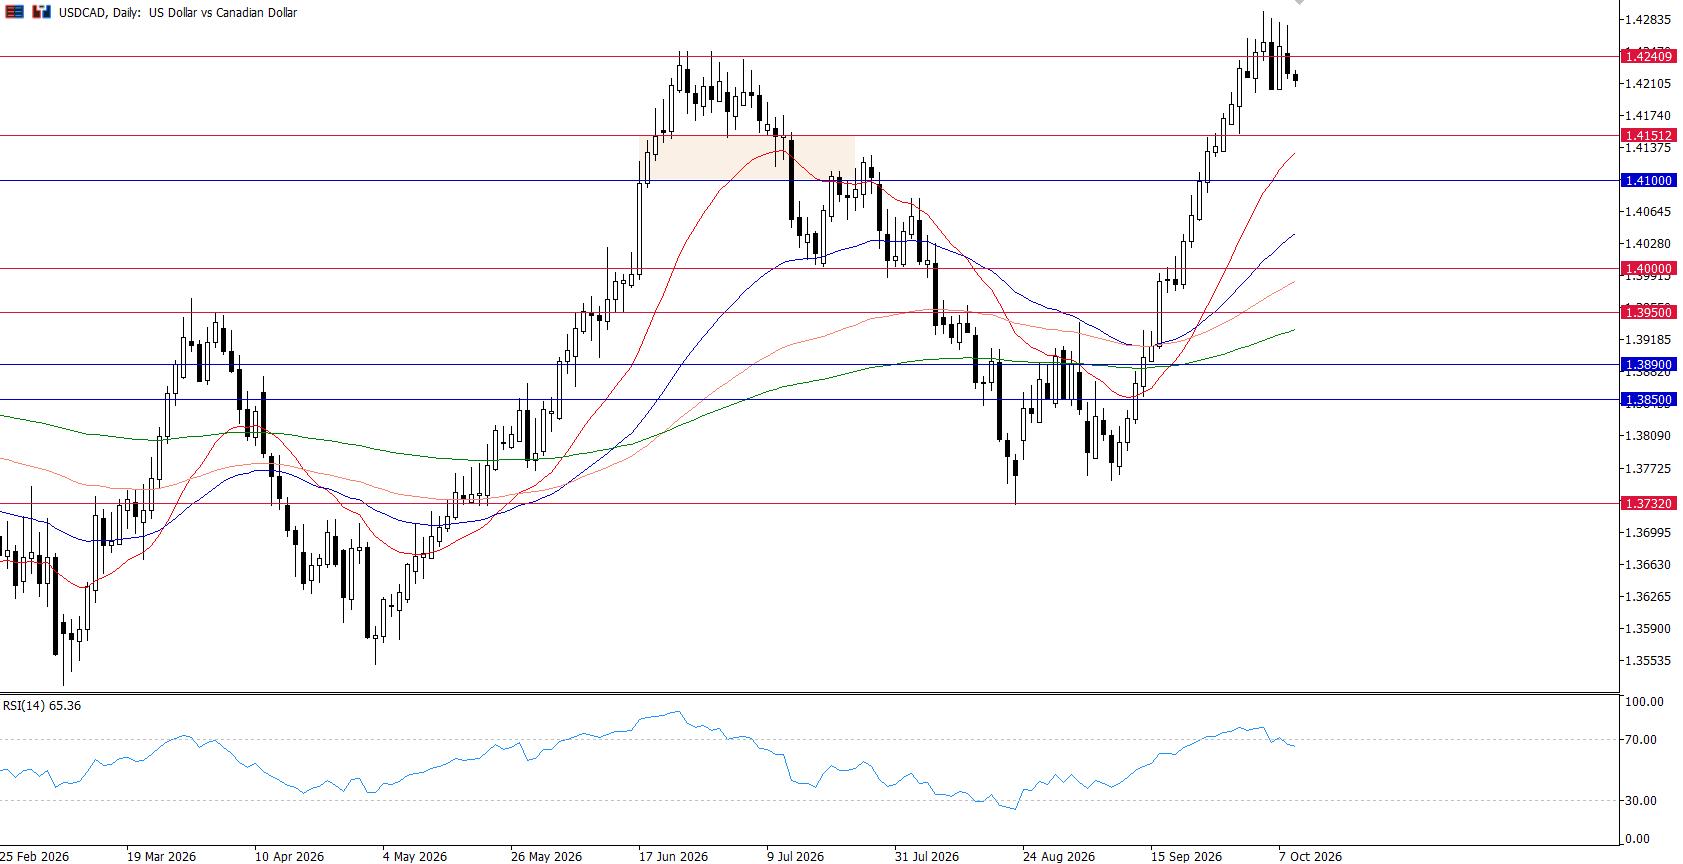This screenshot has height=864, width=1683.
Task: Click the 15 Sep 2026 date label
Action: point(1186,857)
